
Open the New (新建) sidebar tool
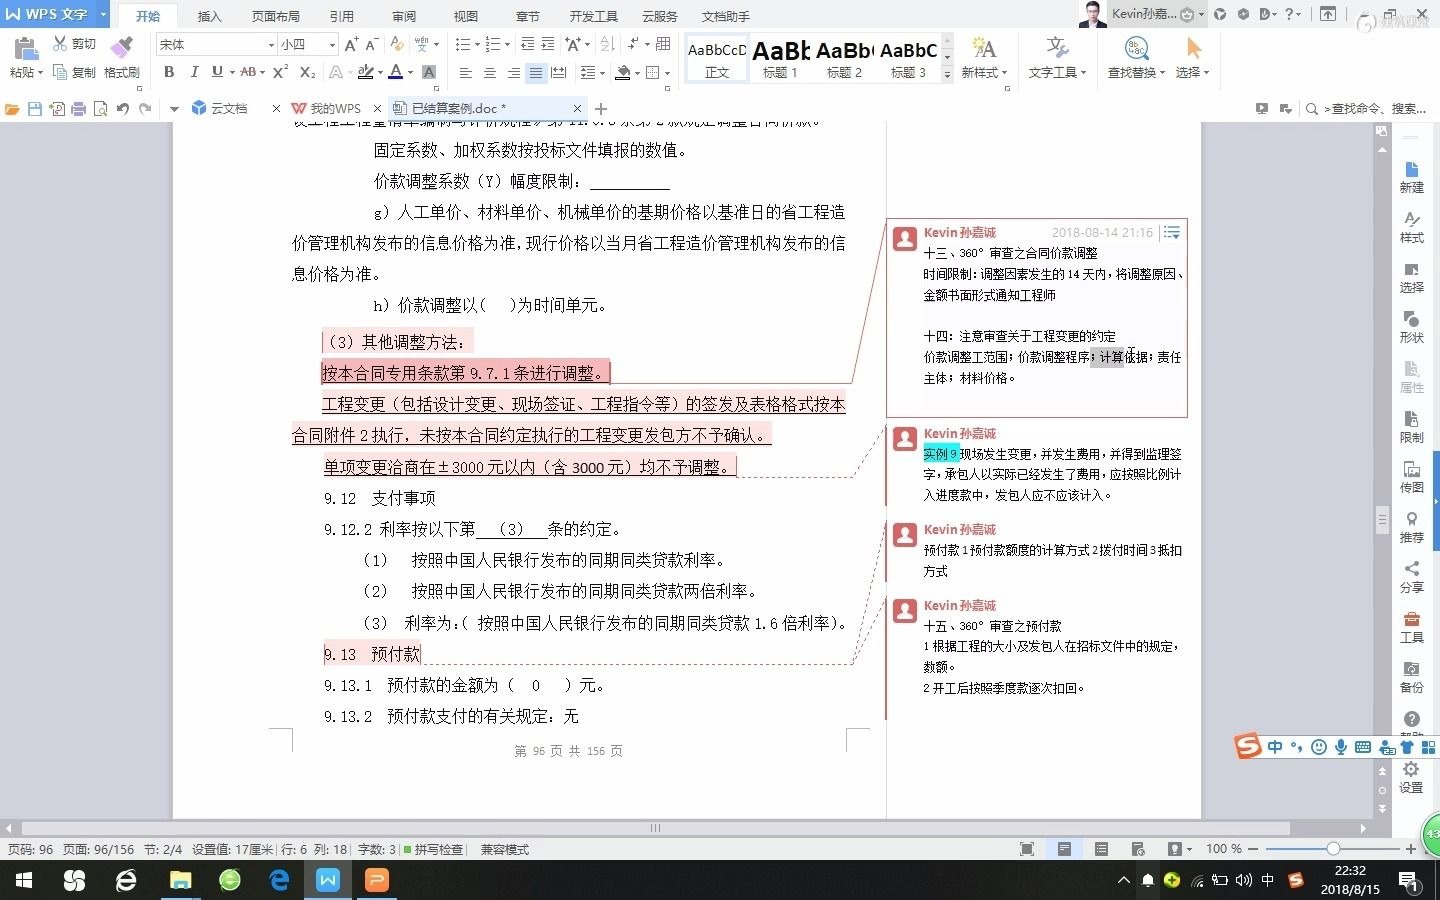[x=1411, y=177]
